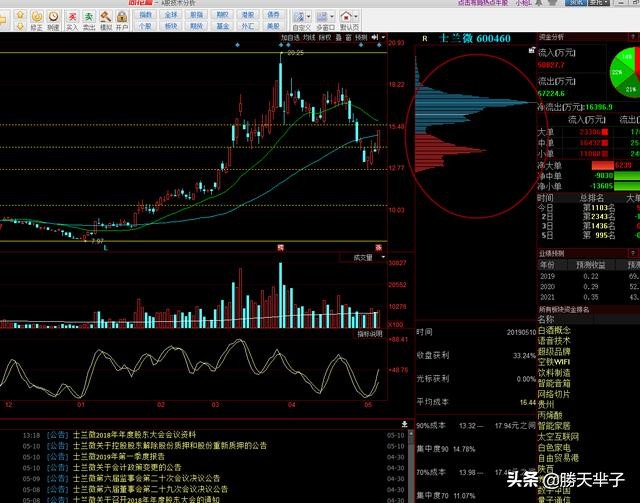
Task: Select 太空互联网 in the sector ranking list
Action: click(558, 437)
